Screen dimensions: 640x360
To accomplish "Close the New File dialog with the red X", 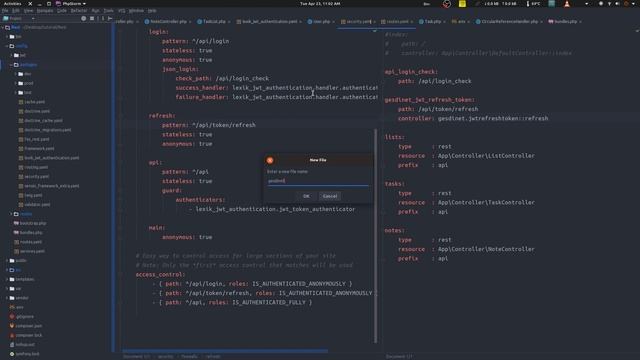I will 270,160.
